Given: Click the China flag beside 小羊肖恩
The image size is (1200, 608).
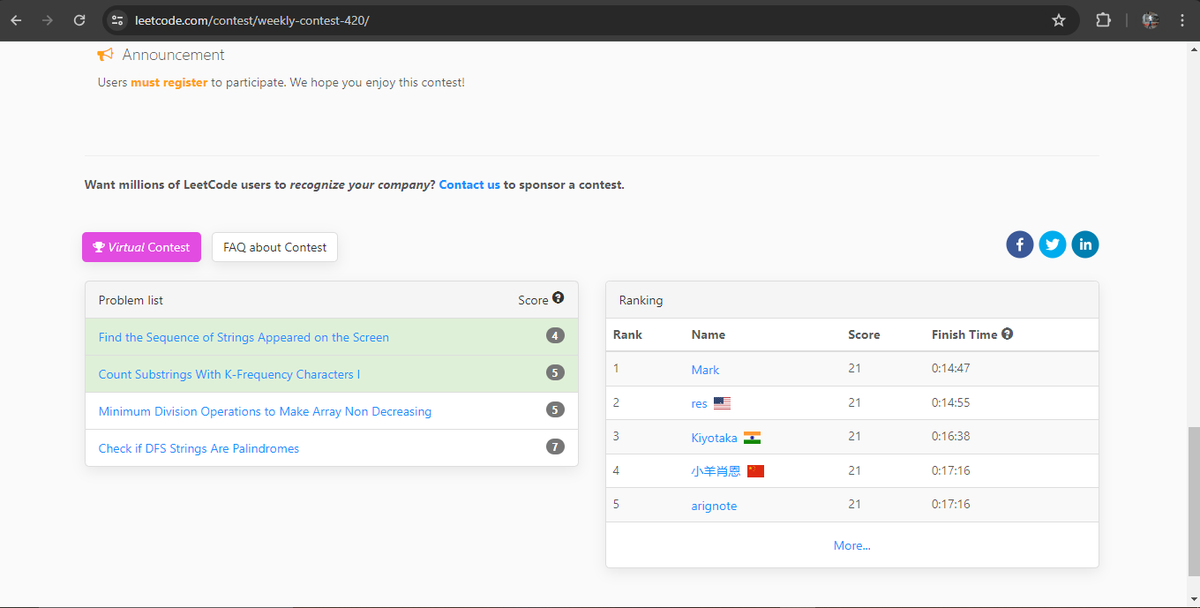Looking at the screenshot, I should [756, 471].
